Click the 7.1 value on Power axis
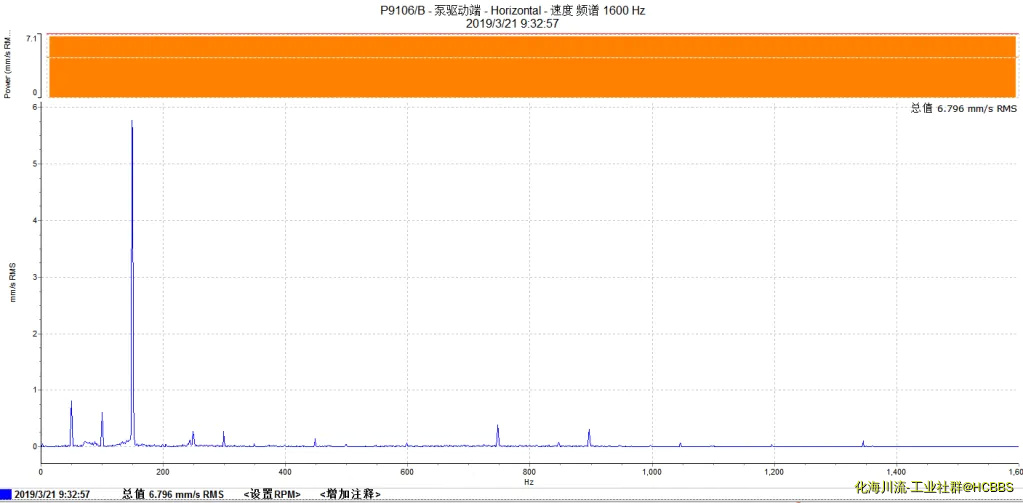Screen dimensions: 1023x503 33,38
